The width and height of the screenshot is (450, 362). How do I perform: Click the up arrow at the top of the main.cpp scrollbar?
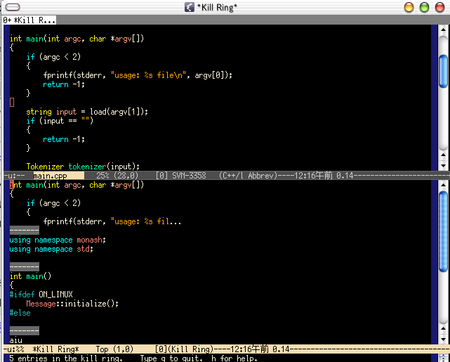coord(443,29)
